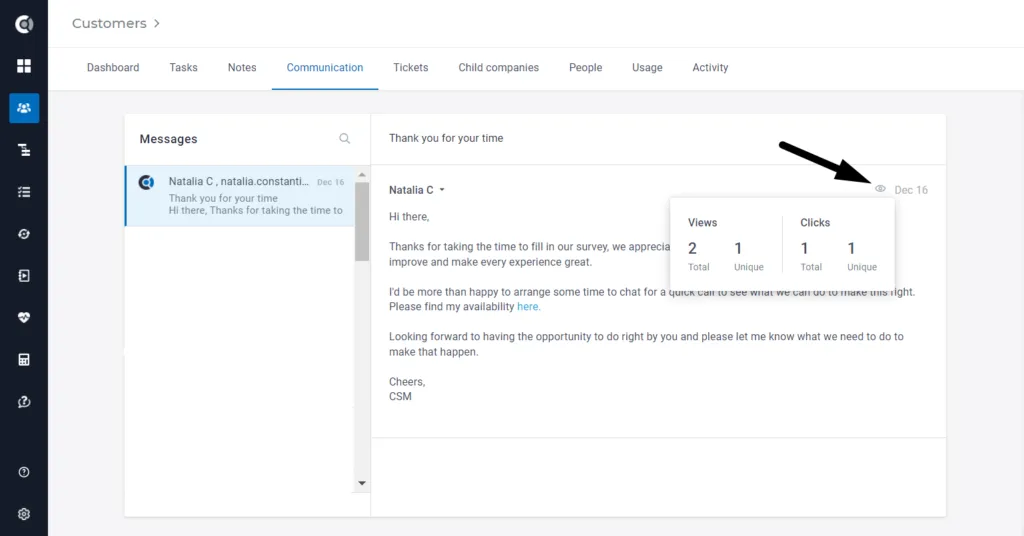
Task: Click the message list scroll down arrow
Action: pyautogui.click(x=362, y=483)
